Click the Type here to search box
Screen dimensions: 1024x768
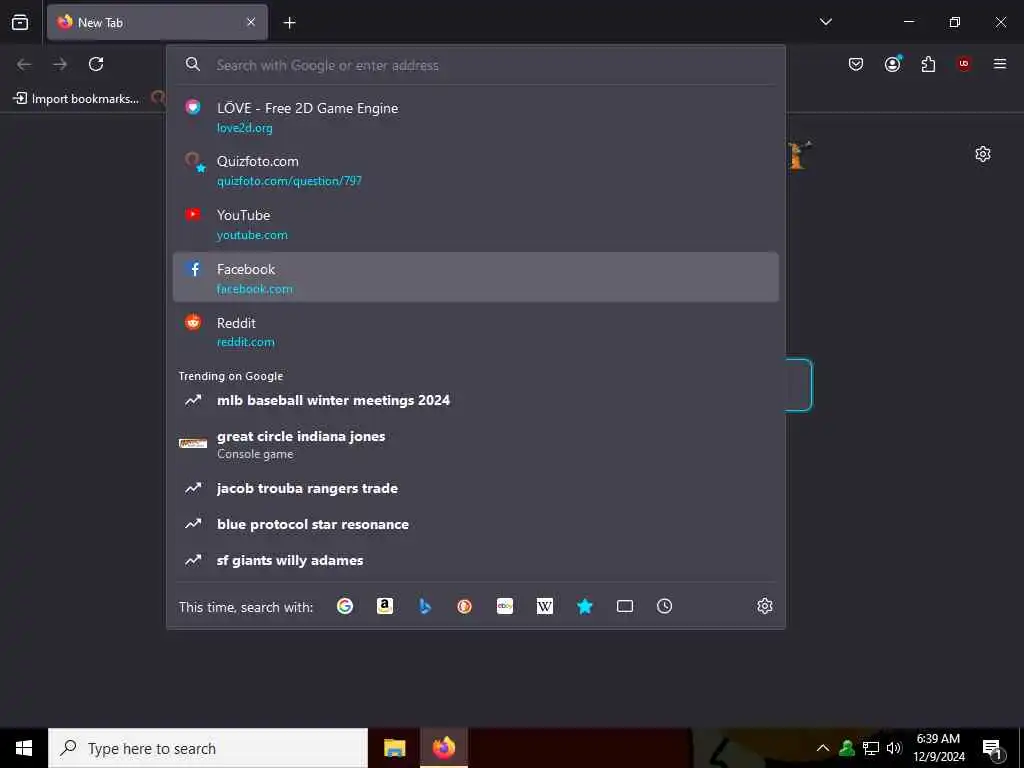(208, 748)
